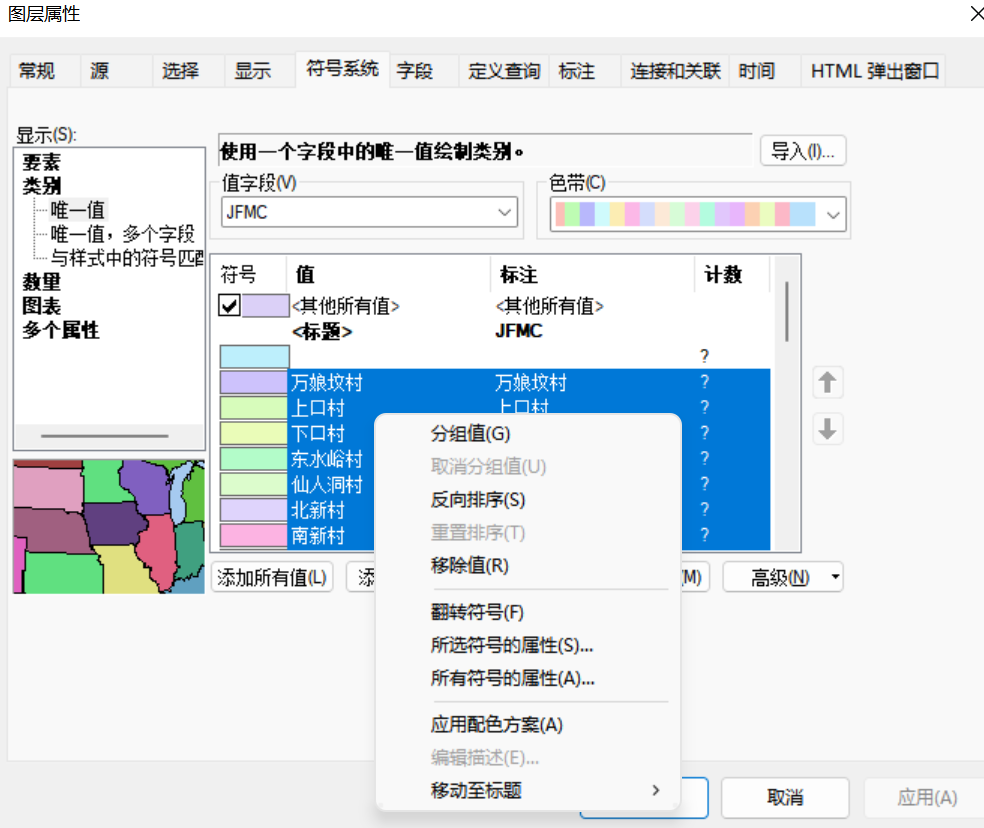Viewport: 984px width, 828px height.
Task: Click the 上口村 symbol swatch
Action: click(254, 408)
